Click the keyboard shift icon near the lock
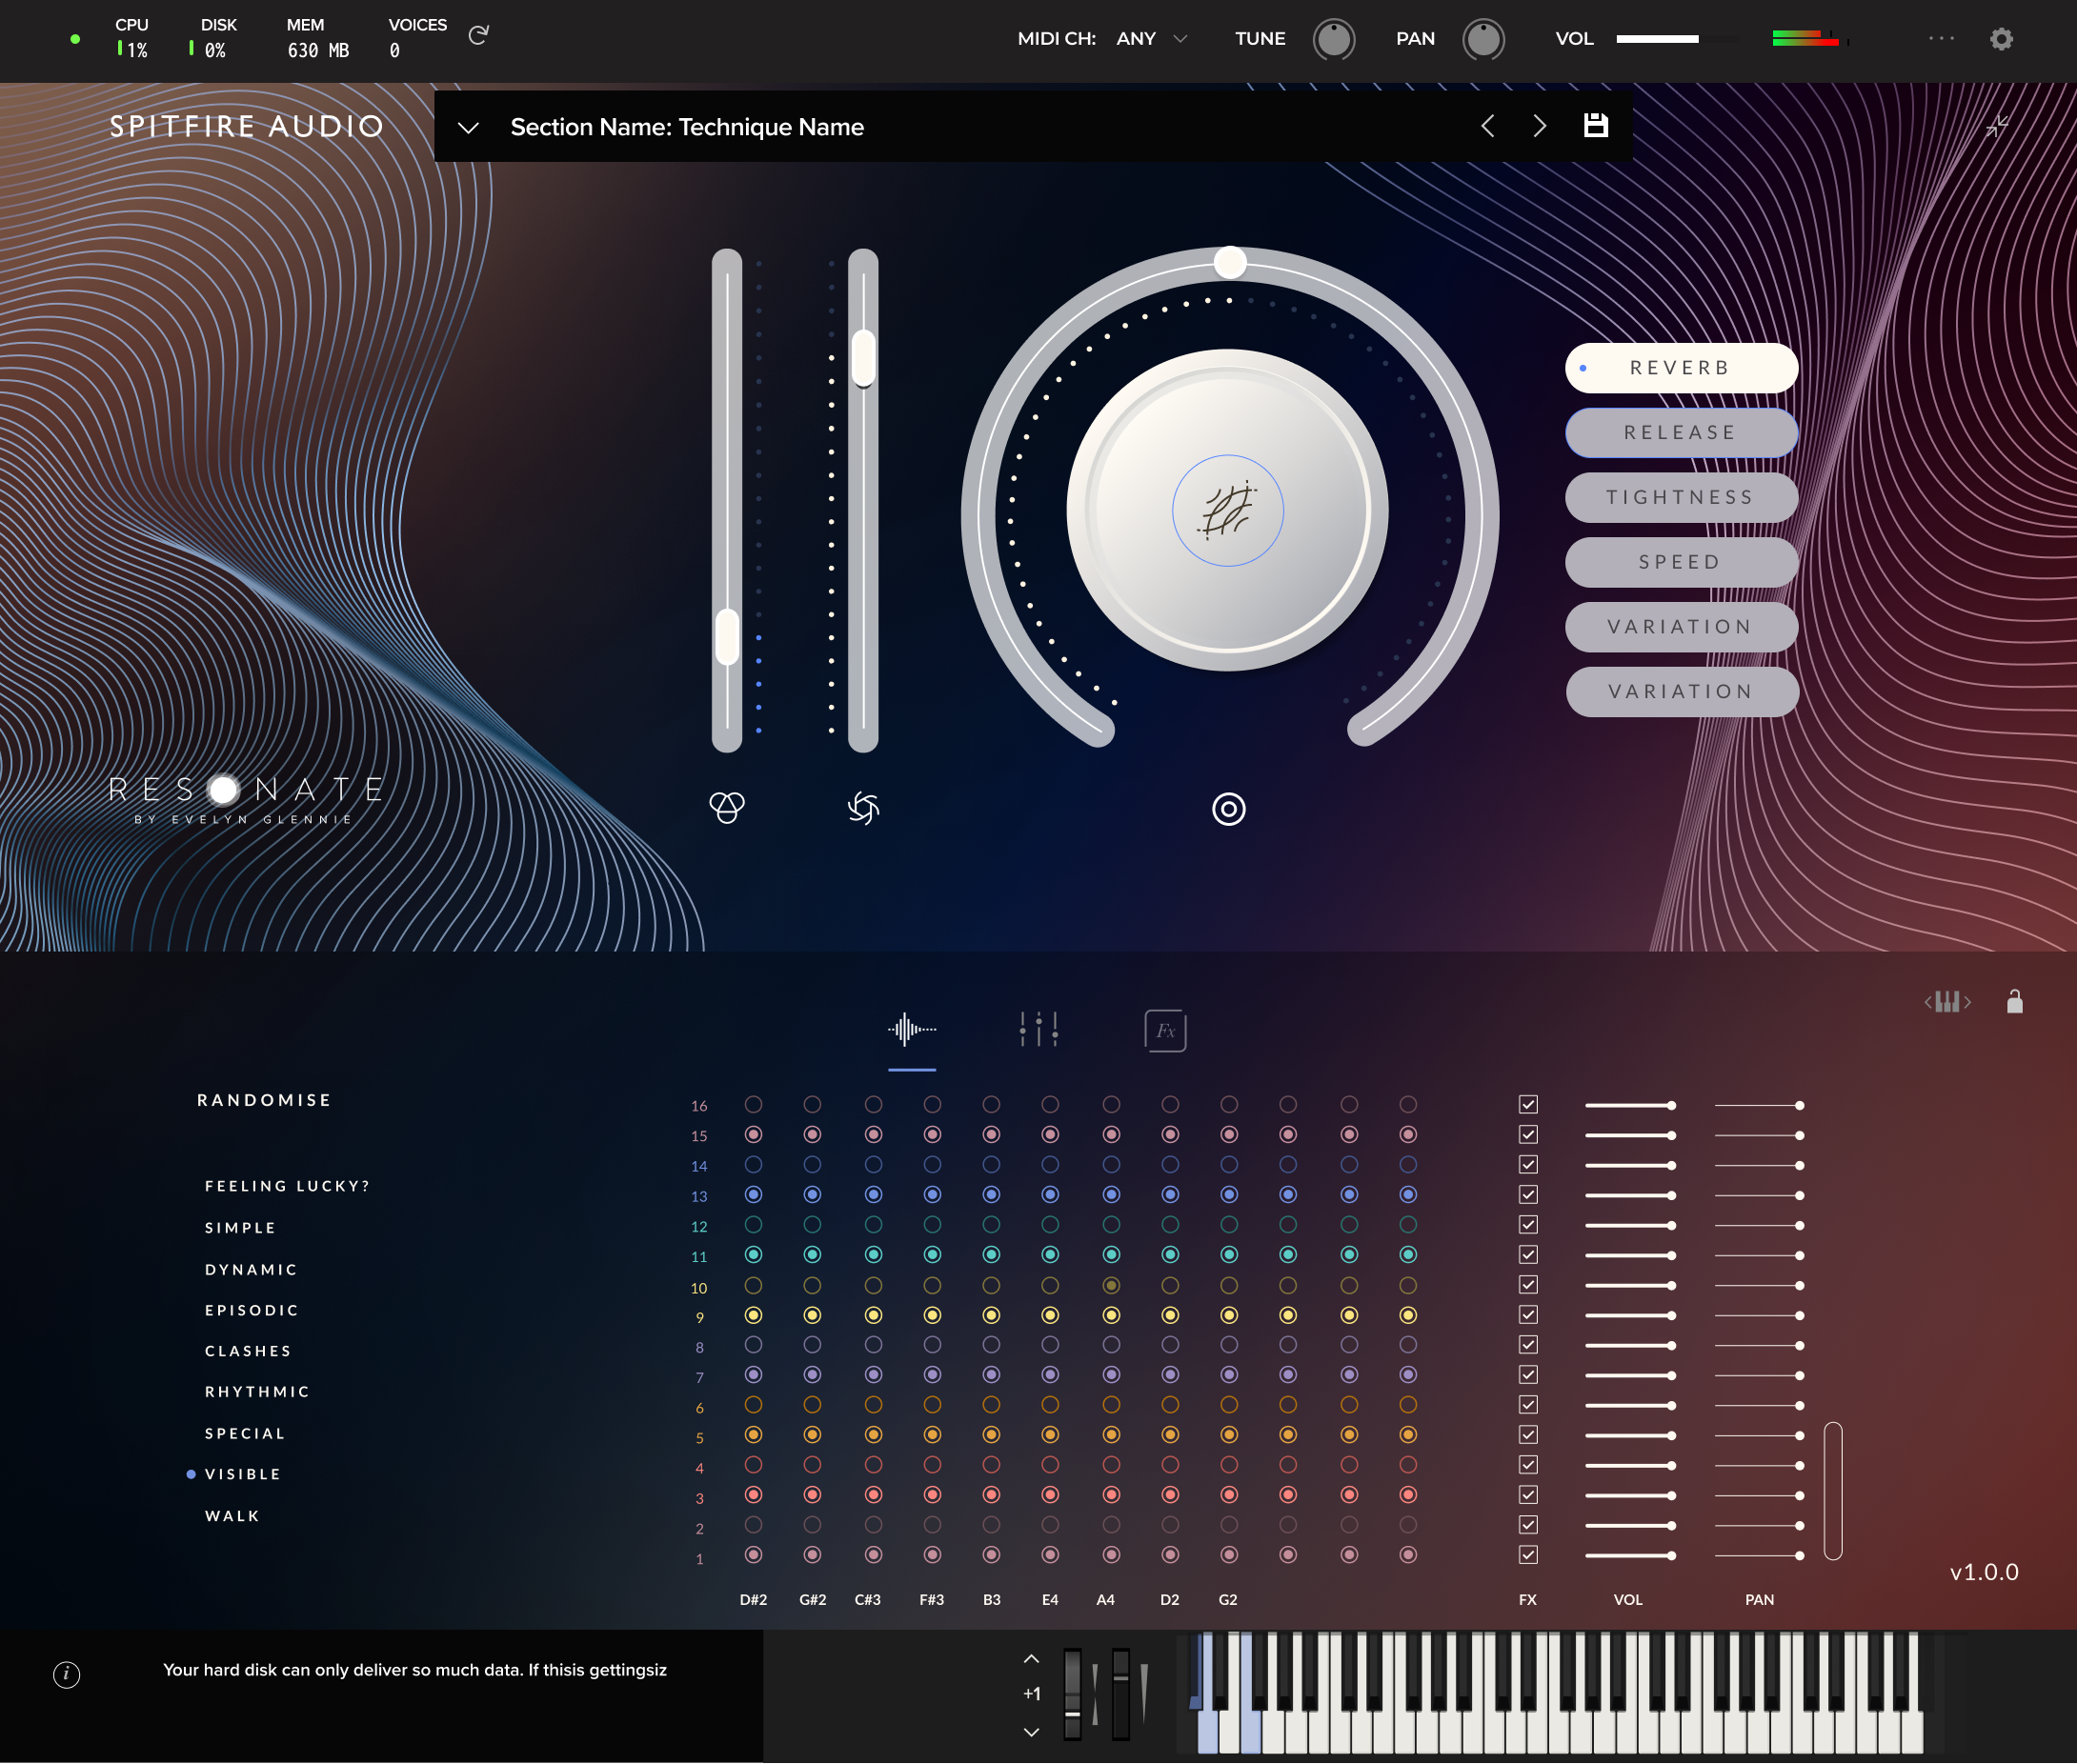 (1947, 1002)
